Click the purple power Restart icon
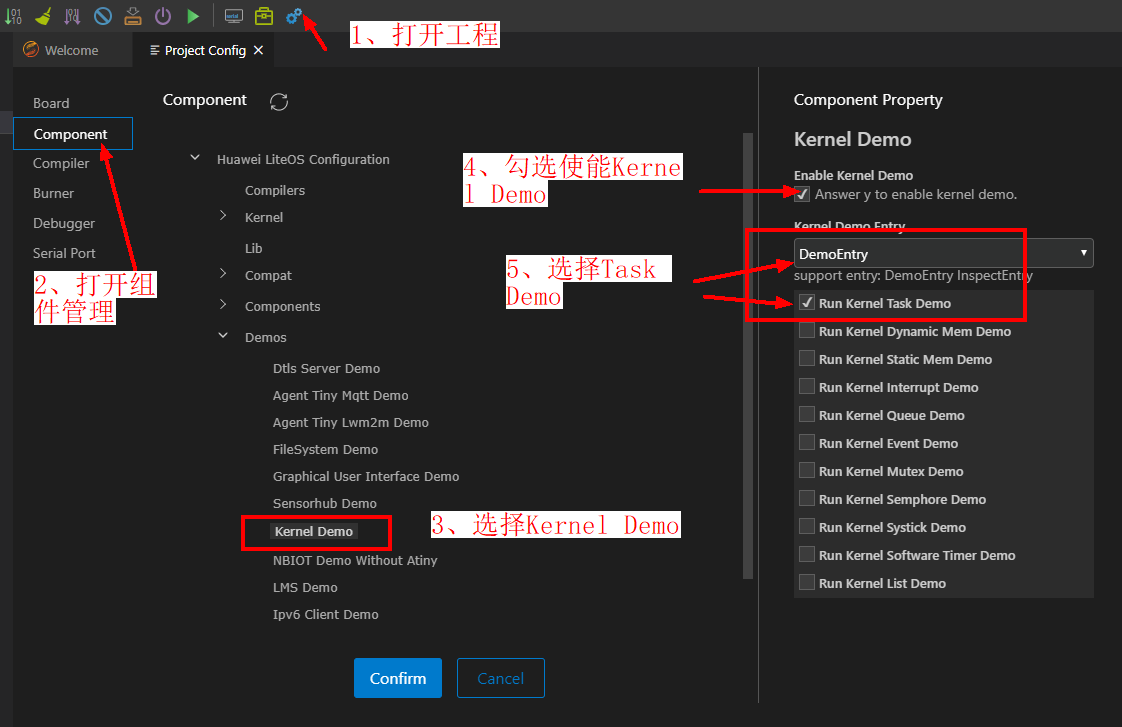The width and height of the screenshot is (1122, 727). (163, 16)
